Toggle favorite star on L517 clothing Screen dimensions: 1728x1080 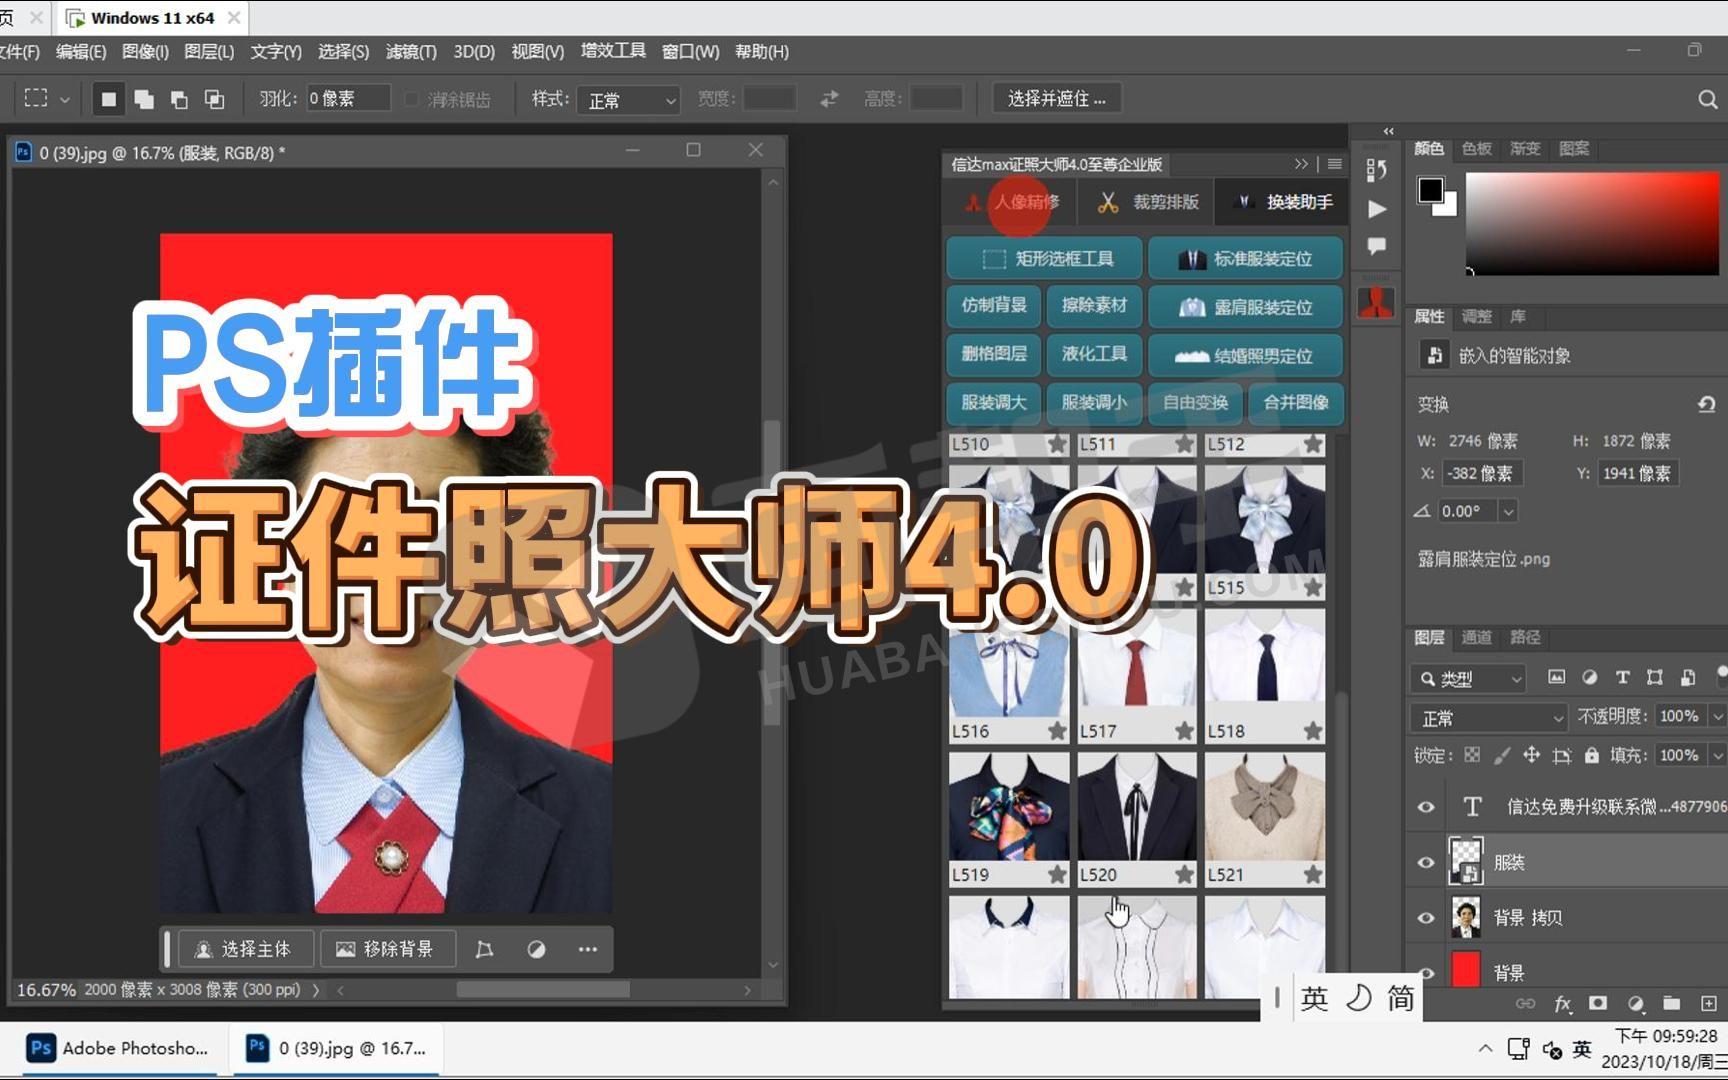pos(1185,731)
